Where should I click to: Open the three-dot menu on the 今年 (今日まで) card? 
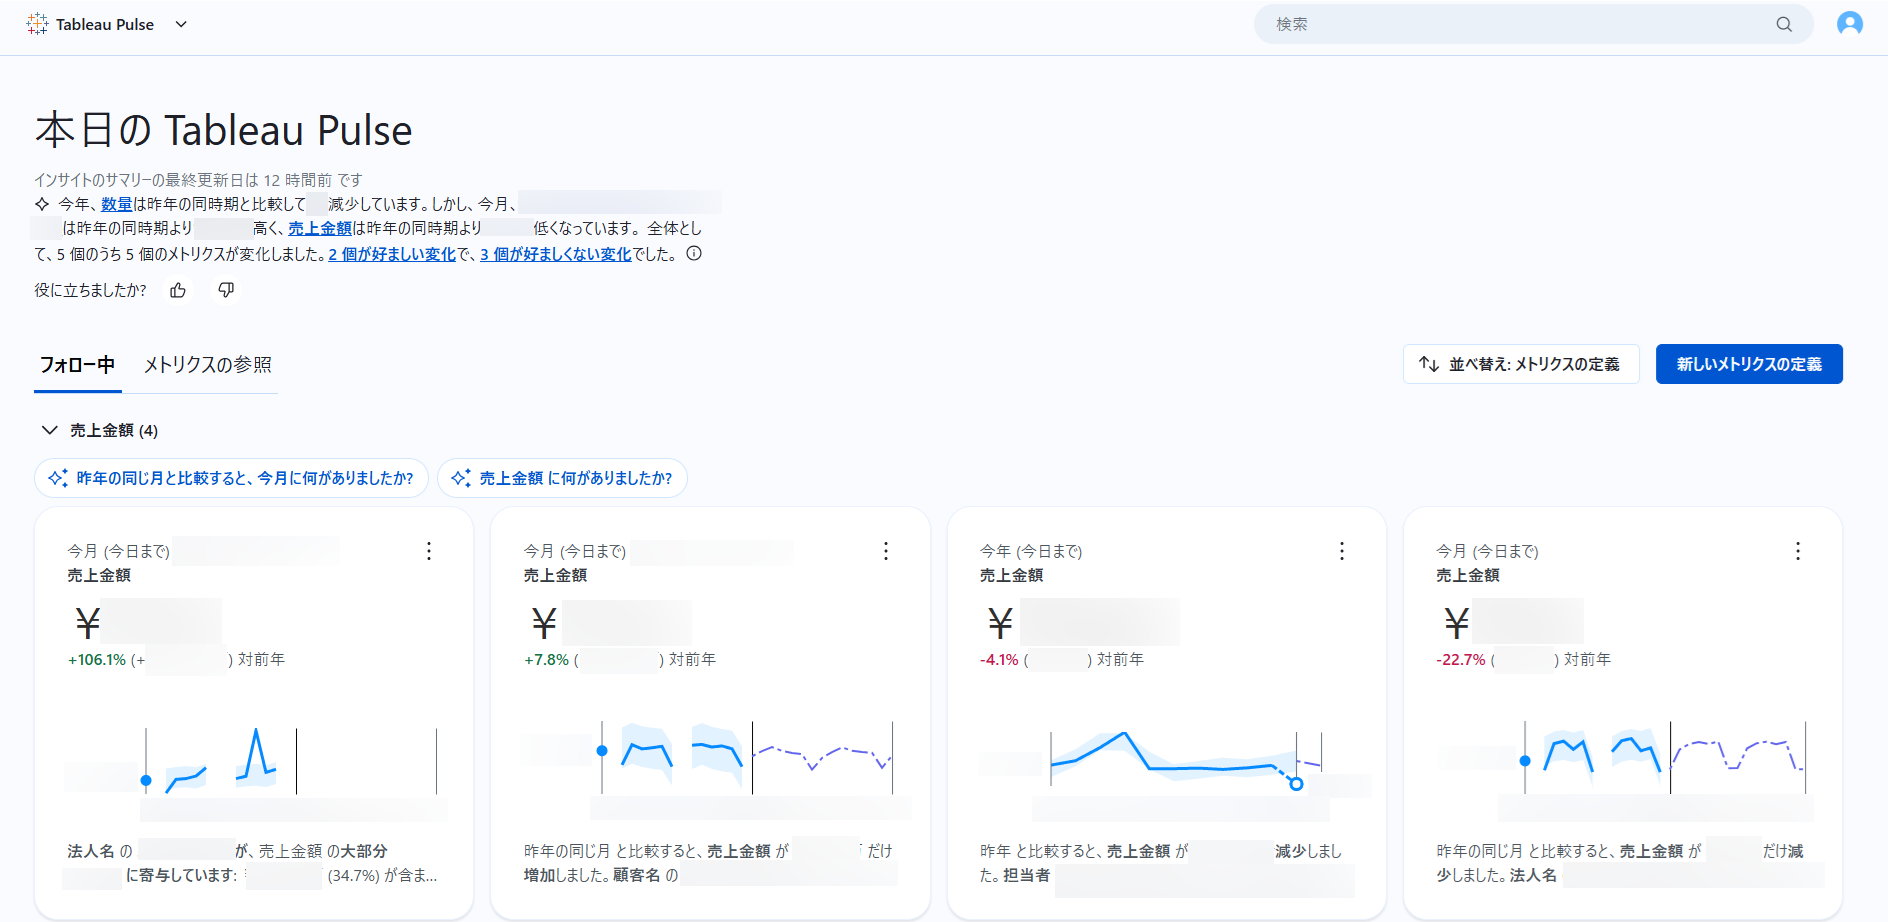point(1341,550)
